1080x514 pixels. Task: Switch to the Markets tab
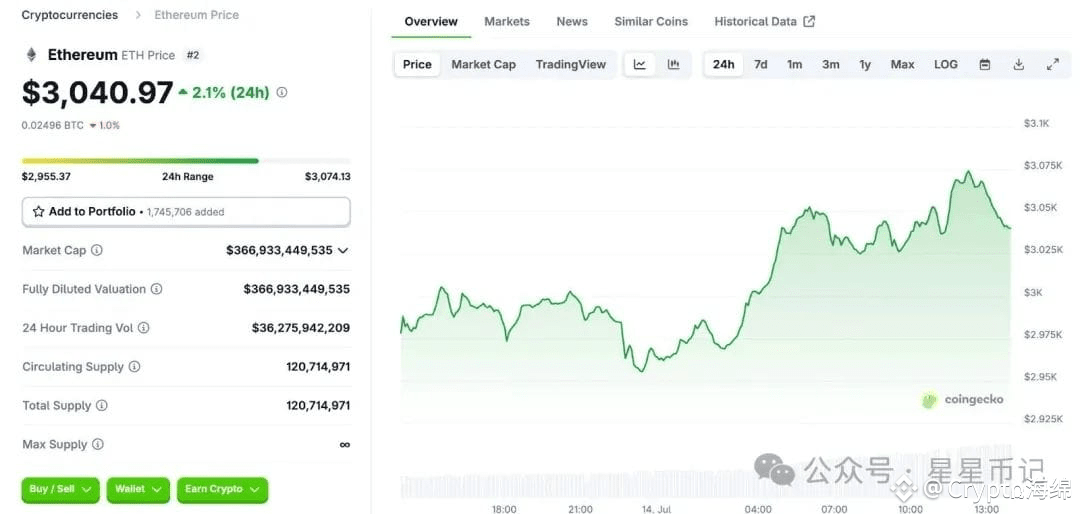(x=507, y=21)
